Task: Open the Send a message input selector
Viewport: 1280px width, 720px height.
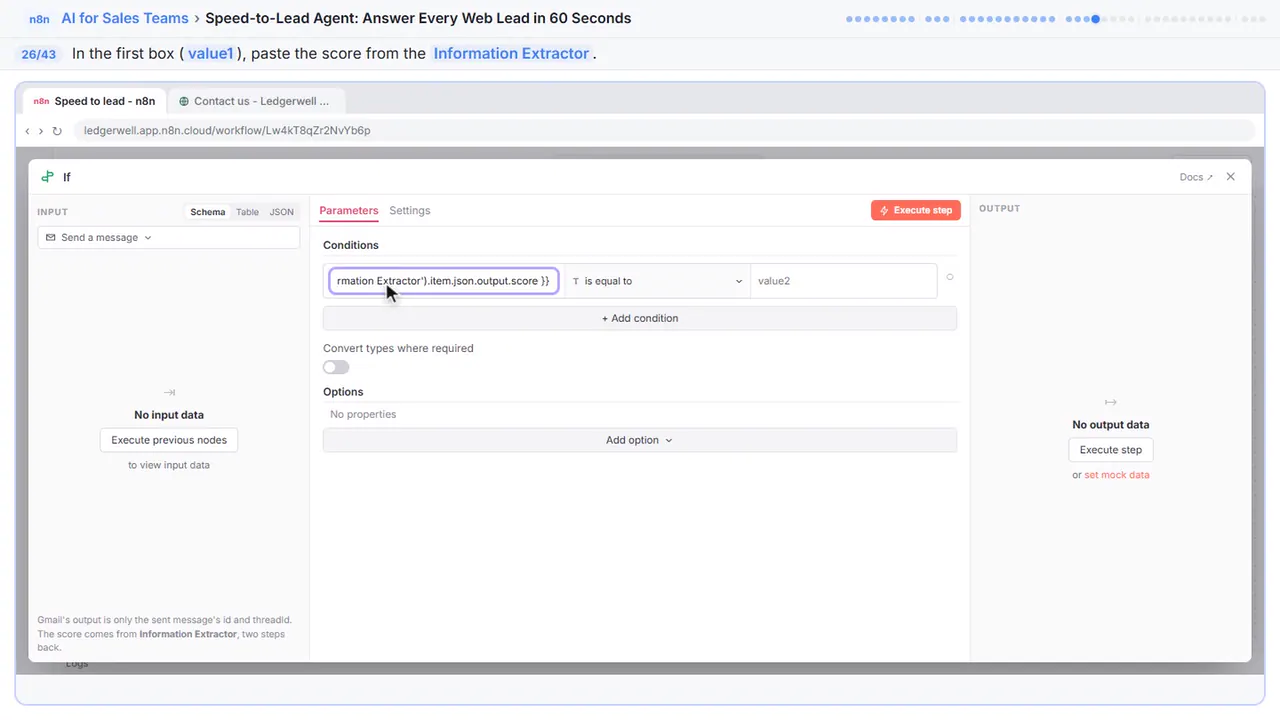Action: [169, 238]
